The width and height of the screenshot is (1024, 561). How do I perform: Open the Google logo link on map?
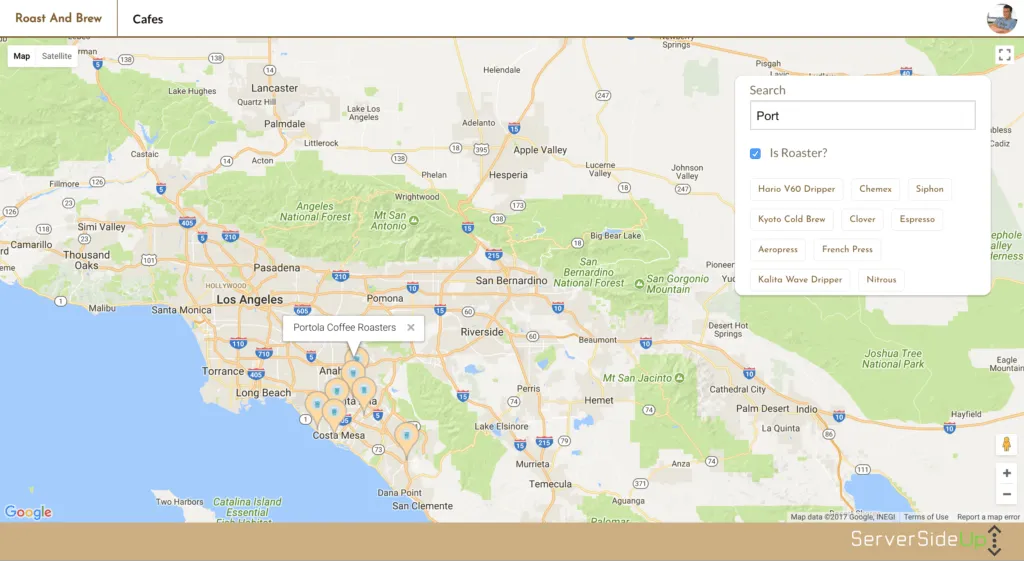28,512
